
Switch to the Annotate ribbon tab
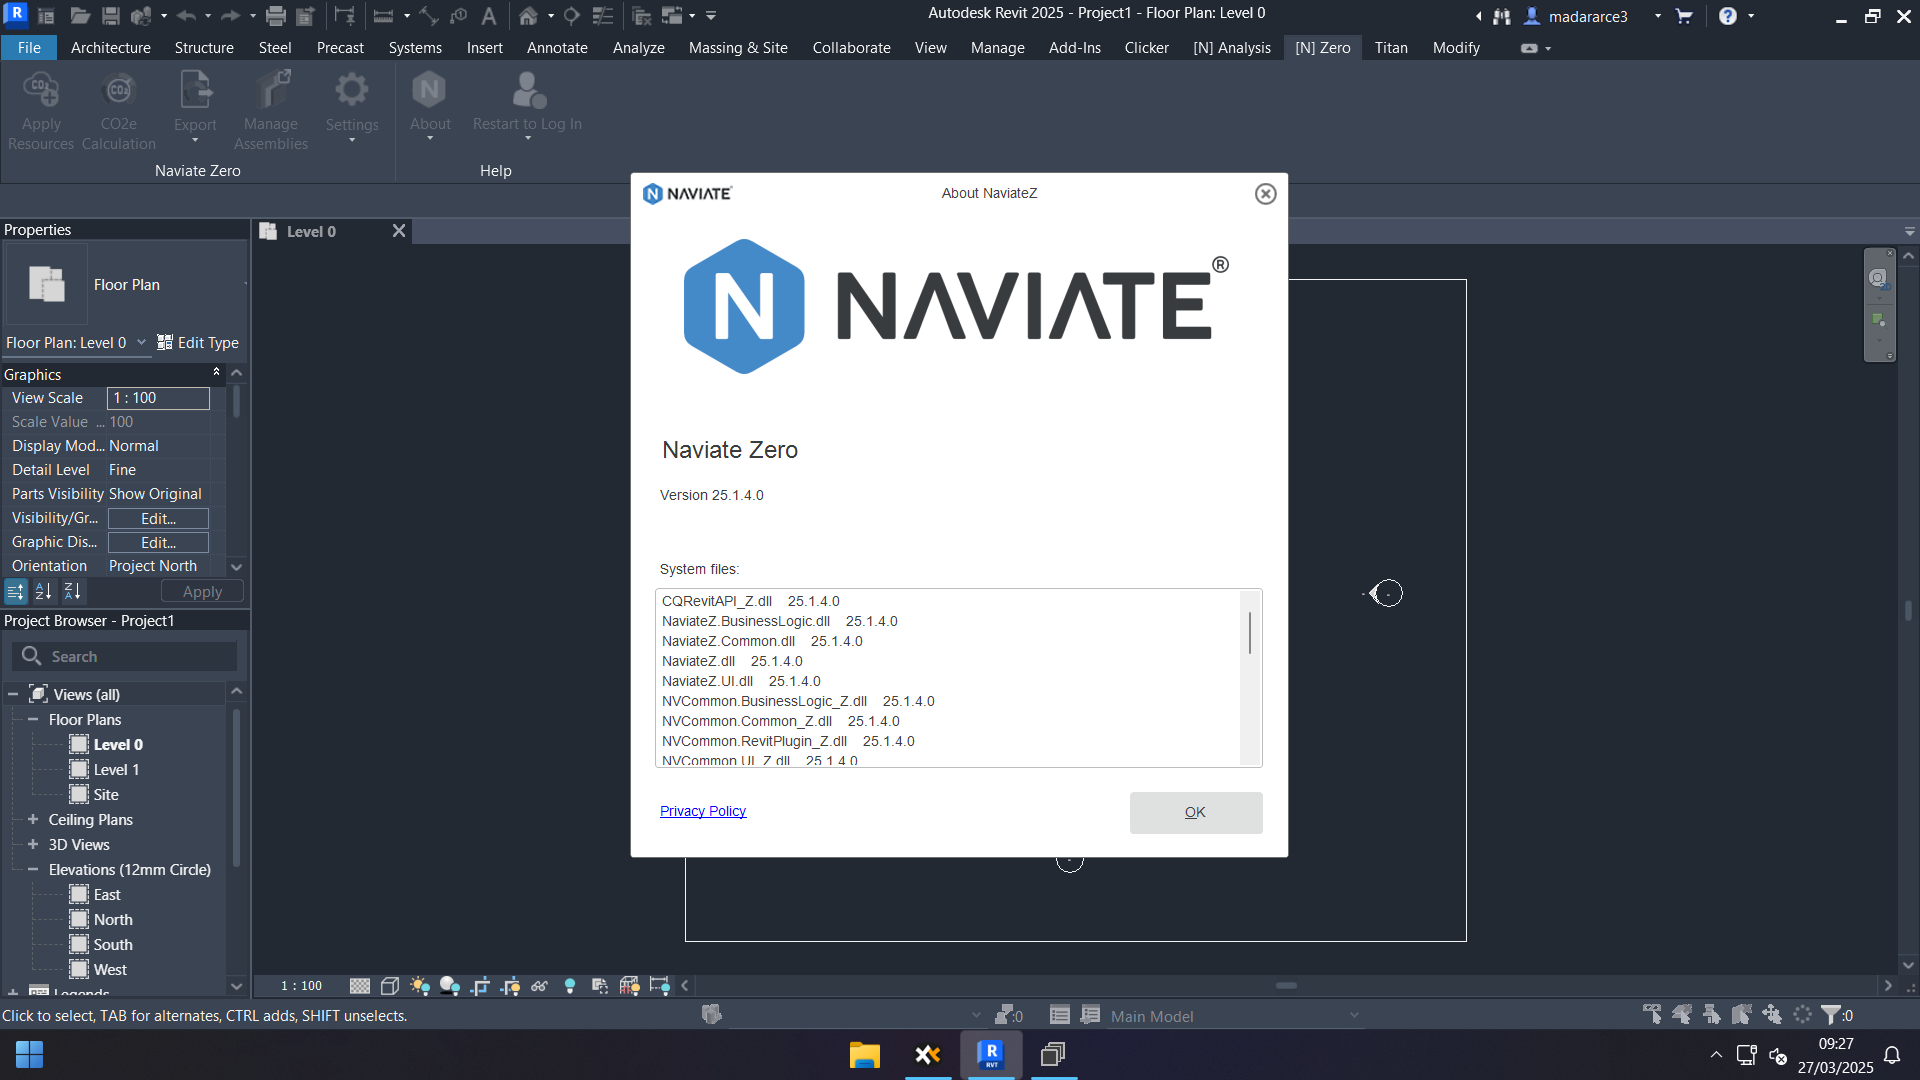click(557, 47)
